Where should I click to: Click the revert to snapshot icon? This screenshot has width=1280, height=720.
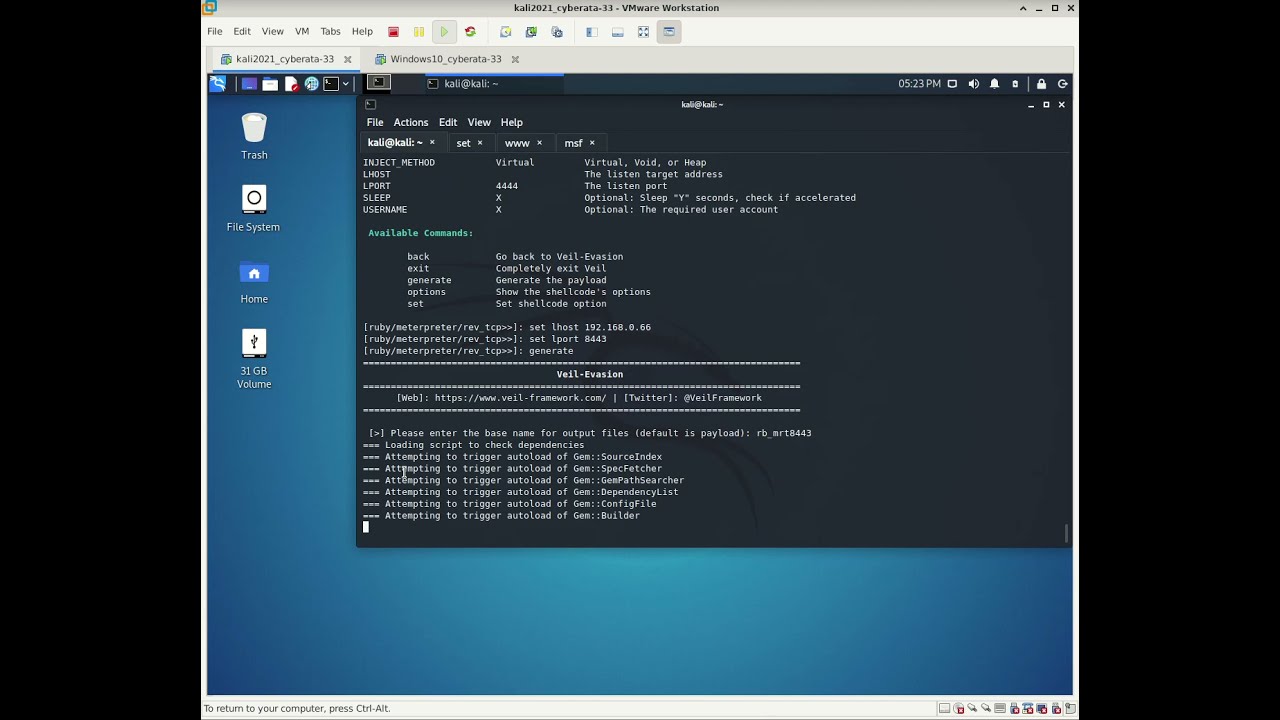click(x=531, y=32)
